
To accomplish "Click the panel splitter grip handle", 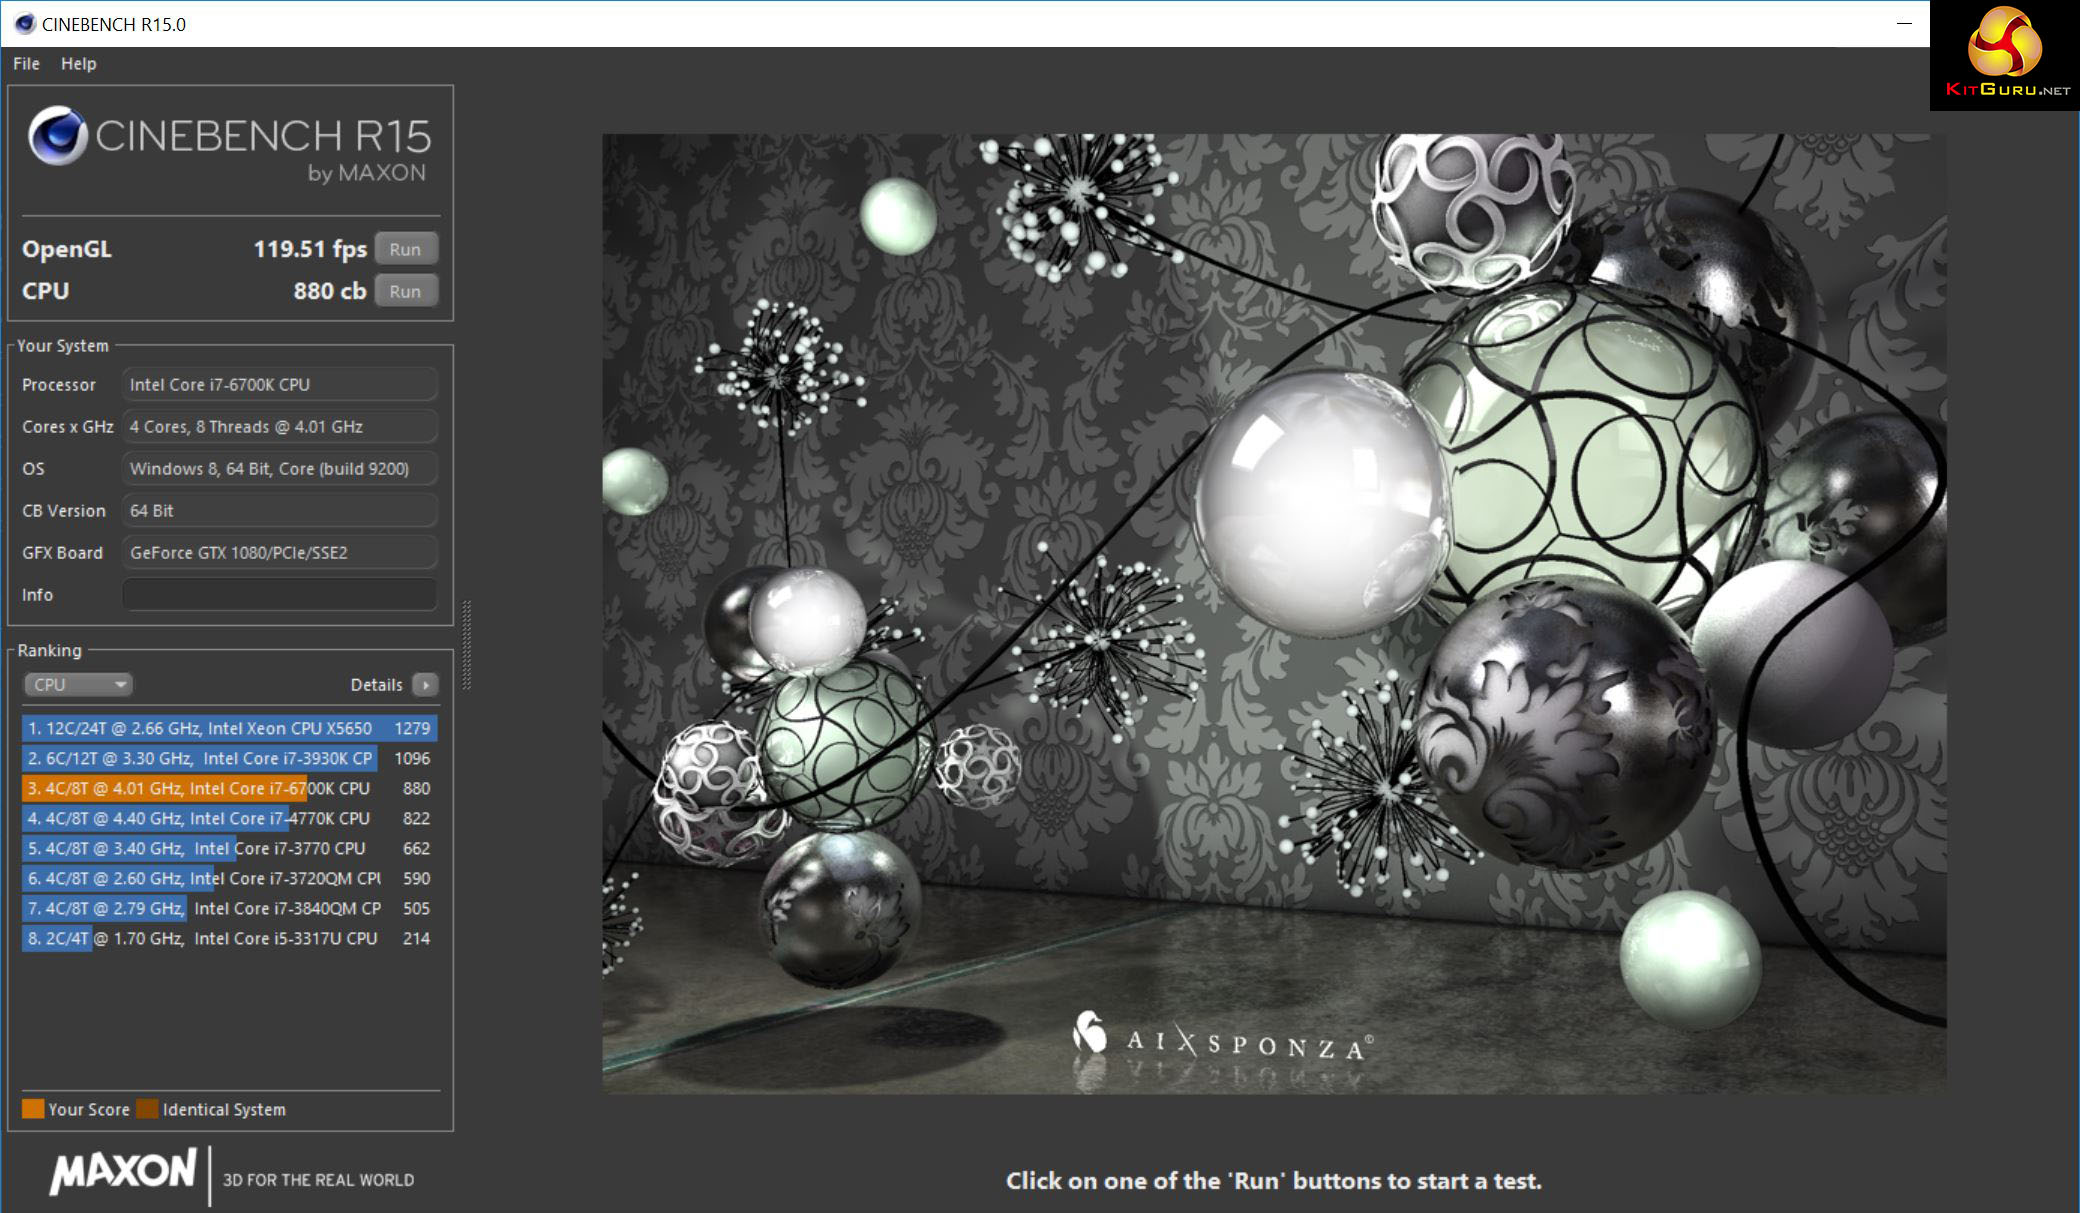I will coord(466,645).
